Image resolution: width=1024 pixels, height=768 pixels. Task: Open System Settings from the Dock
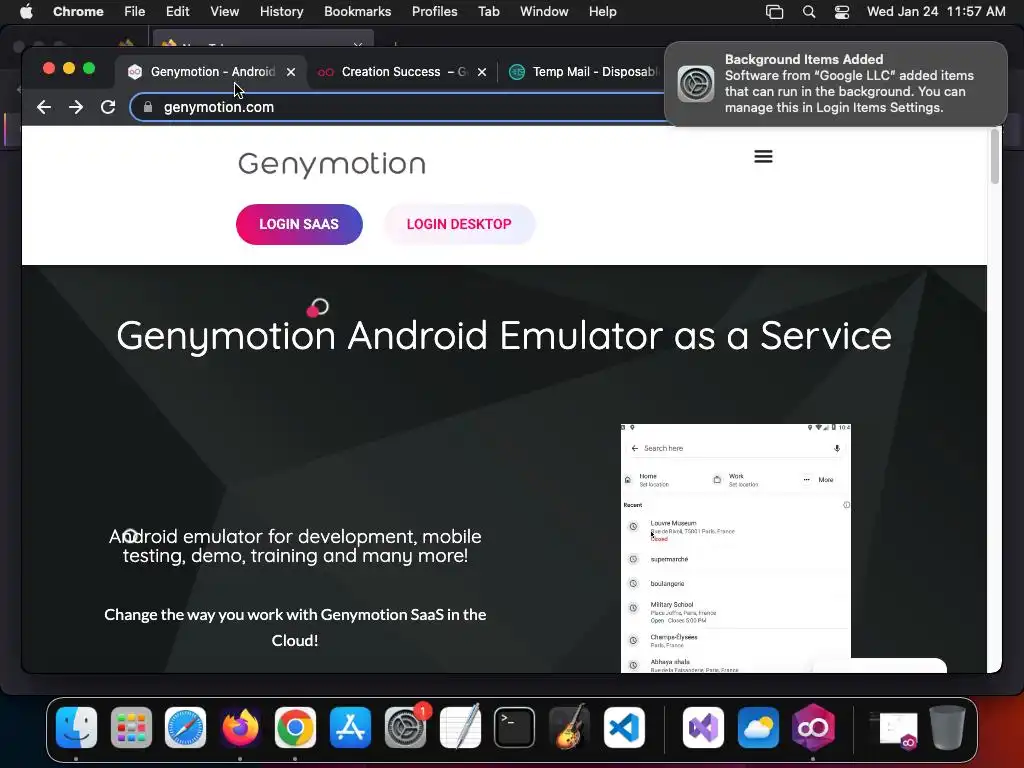pos(406,727)
